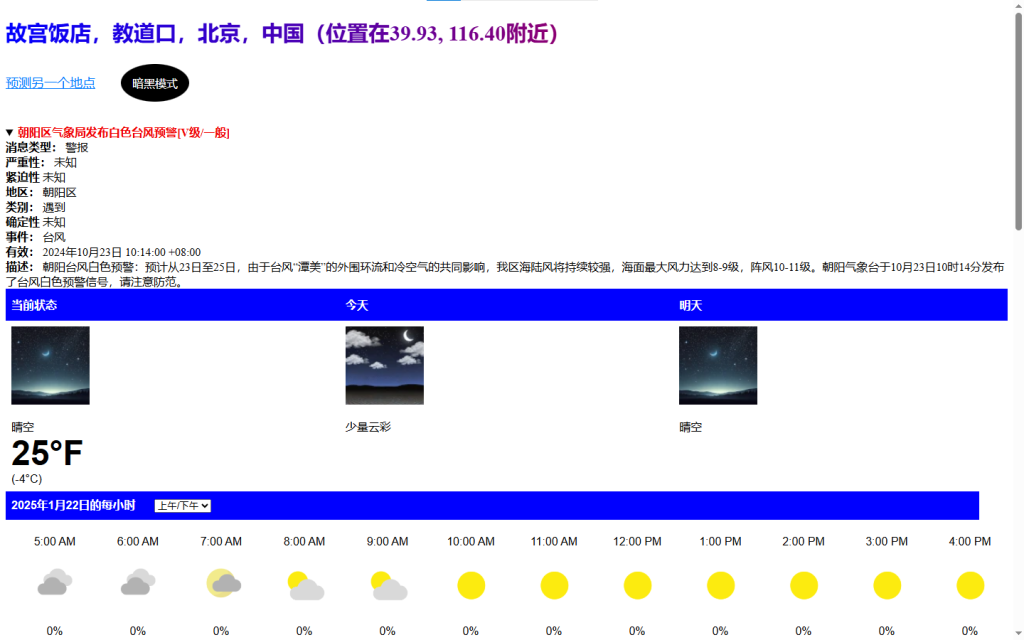
Task: Click the 少量云彩 forecast description
Action: [368, 427]
